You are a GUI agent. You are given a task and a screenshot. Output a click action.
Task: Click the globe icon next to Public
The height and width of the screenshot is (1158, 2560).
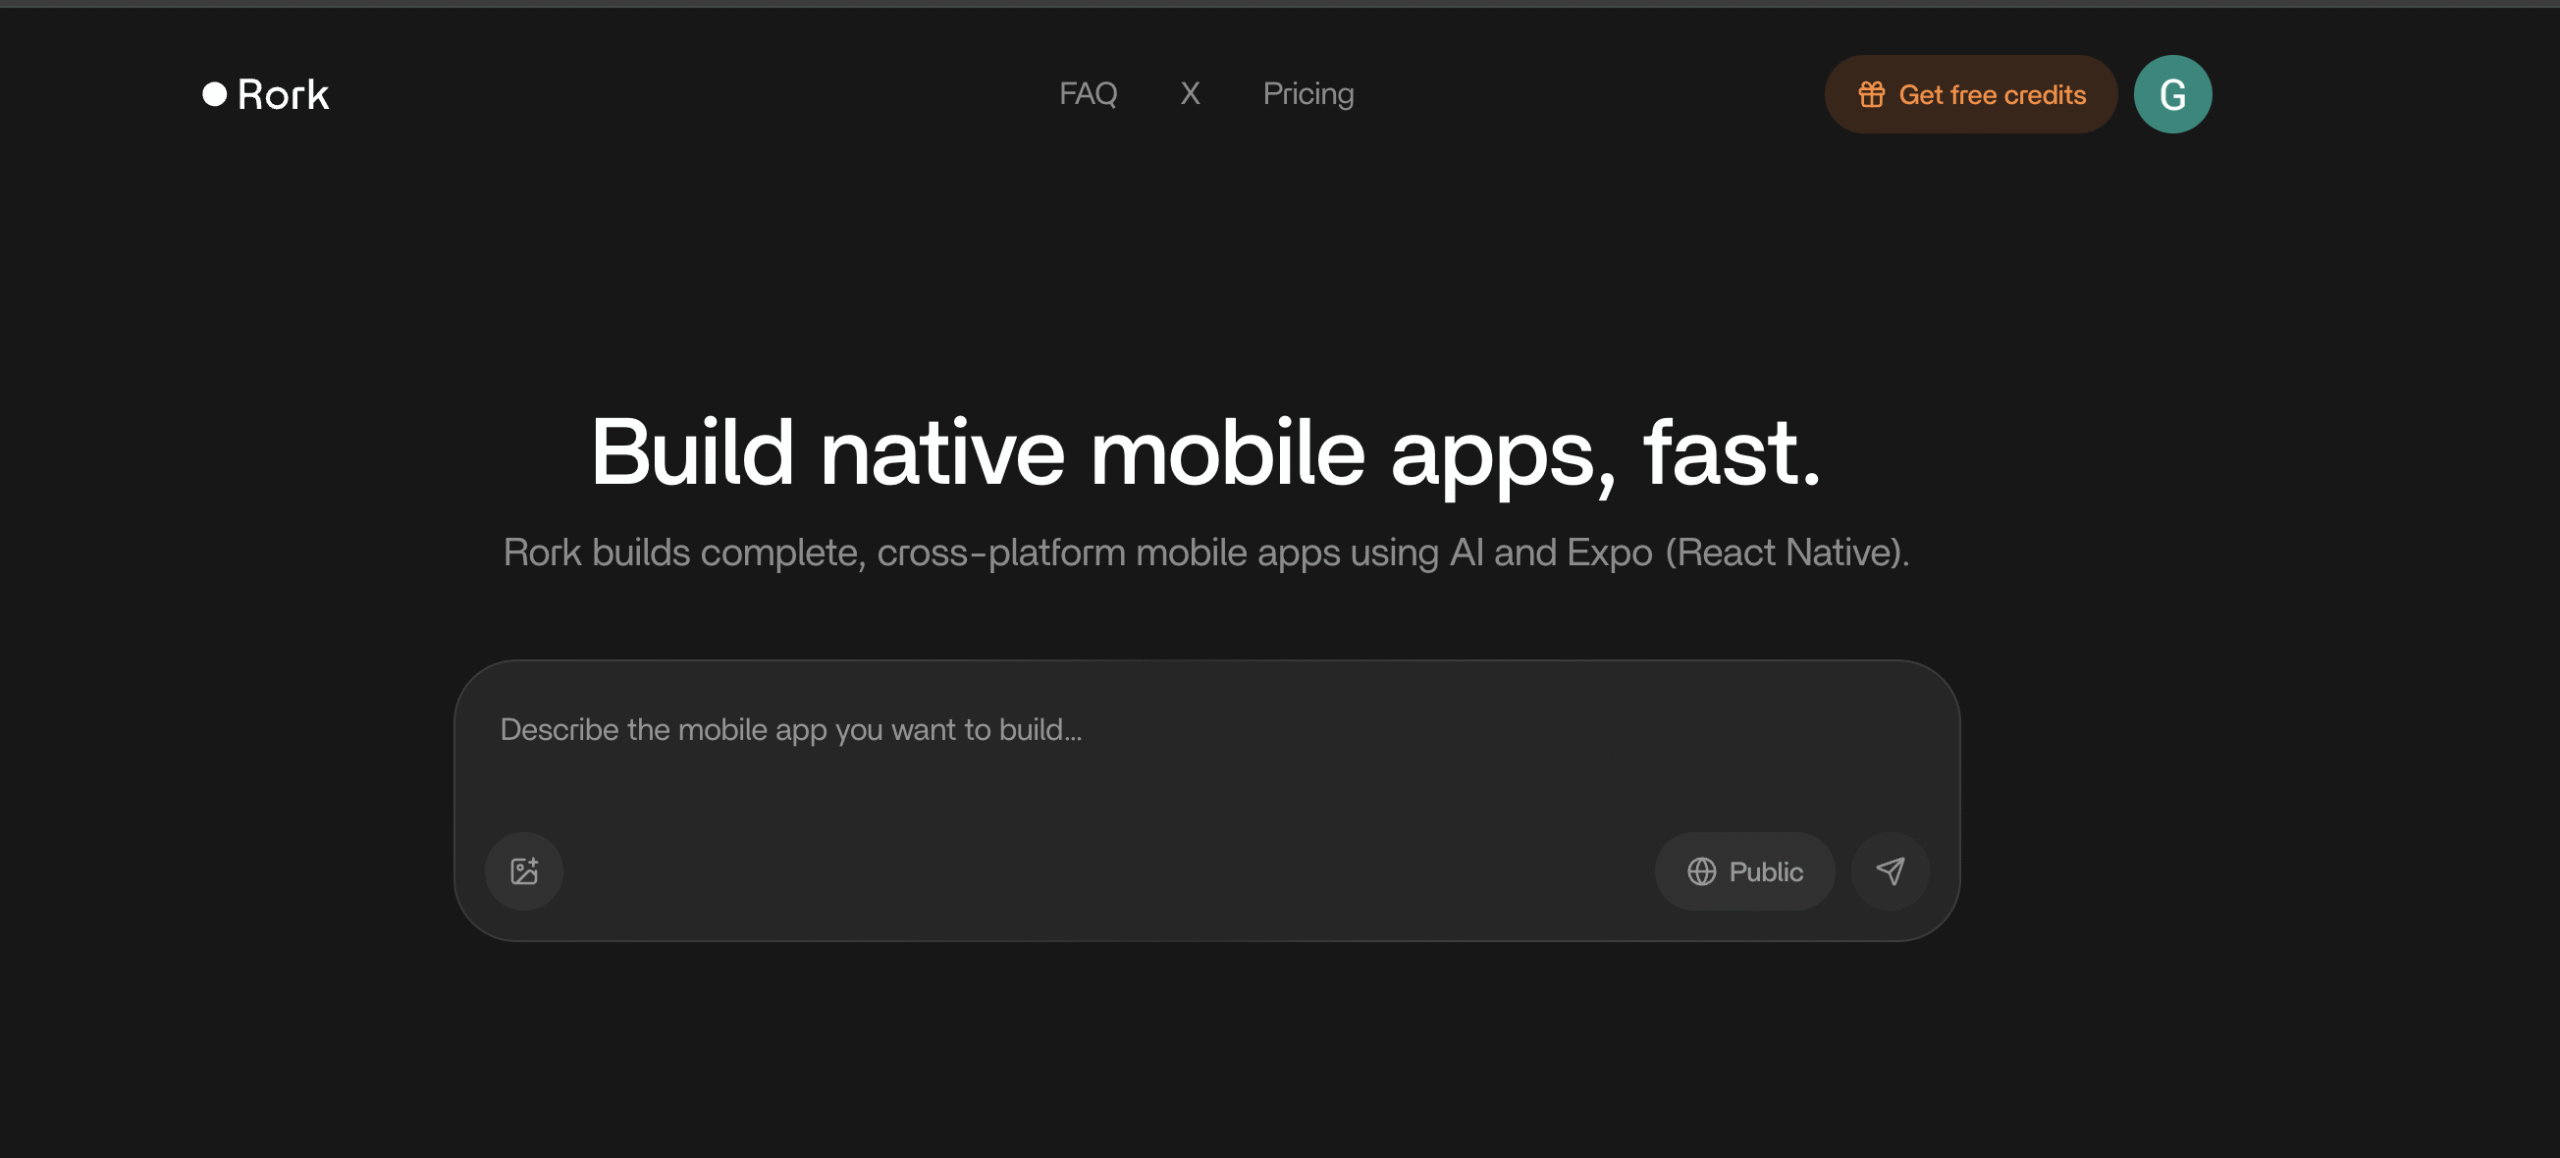1701,871
